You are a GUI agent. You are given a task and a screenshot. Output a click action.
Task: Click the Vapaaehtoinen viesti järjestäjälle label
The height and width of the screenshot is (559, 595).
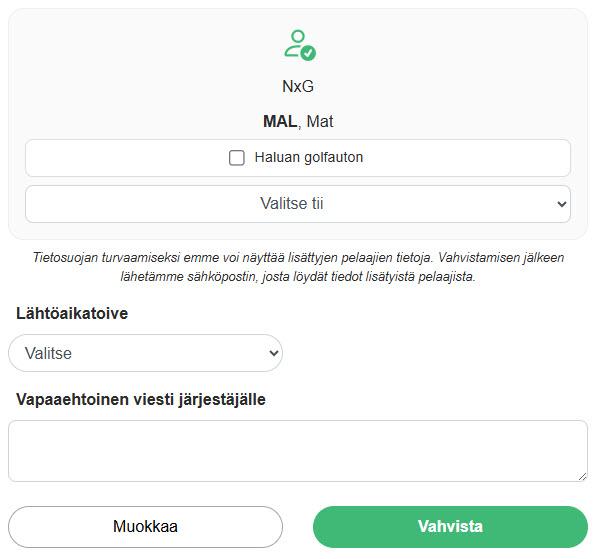pyautogui.click(x=141, y=400)
